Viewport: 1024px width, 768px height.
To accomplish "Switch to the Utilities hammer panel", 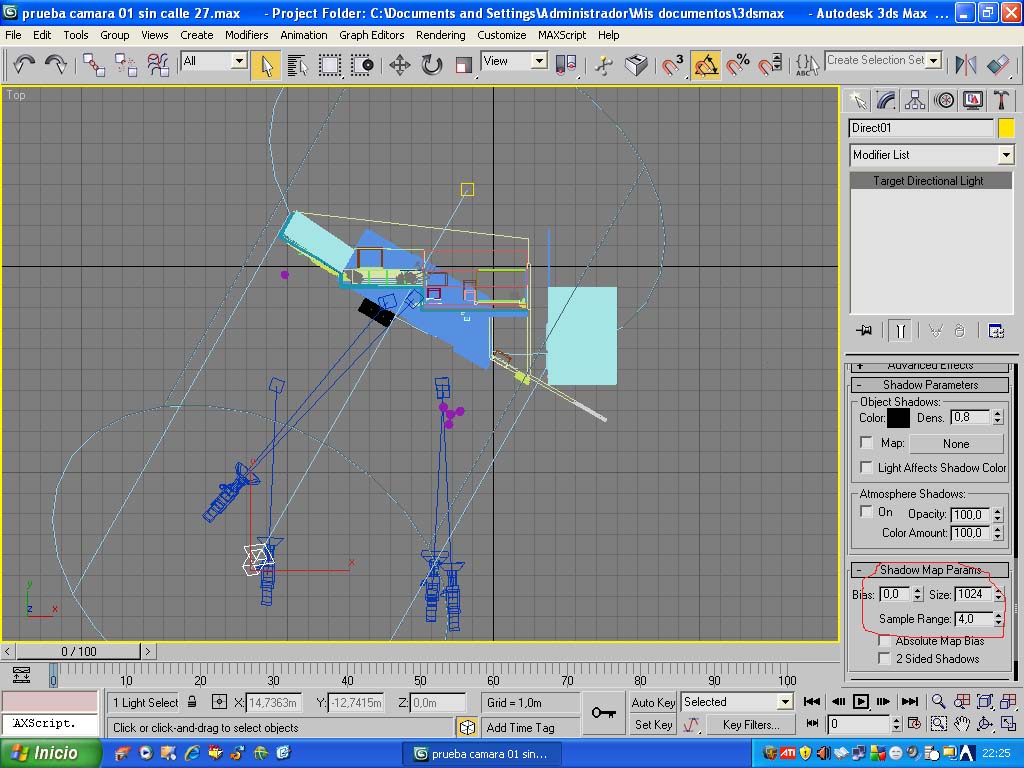I will pyautogui.click(x=1001, y=100).
